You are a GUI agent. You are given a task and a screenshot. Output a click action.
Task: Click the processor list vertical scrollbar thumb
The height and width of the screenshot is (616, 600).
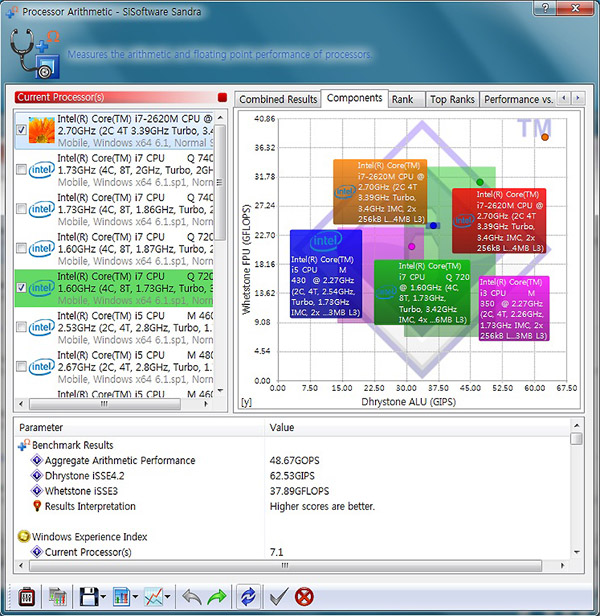(220, 182)
